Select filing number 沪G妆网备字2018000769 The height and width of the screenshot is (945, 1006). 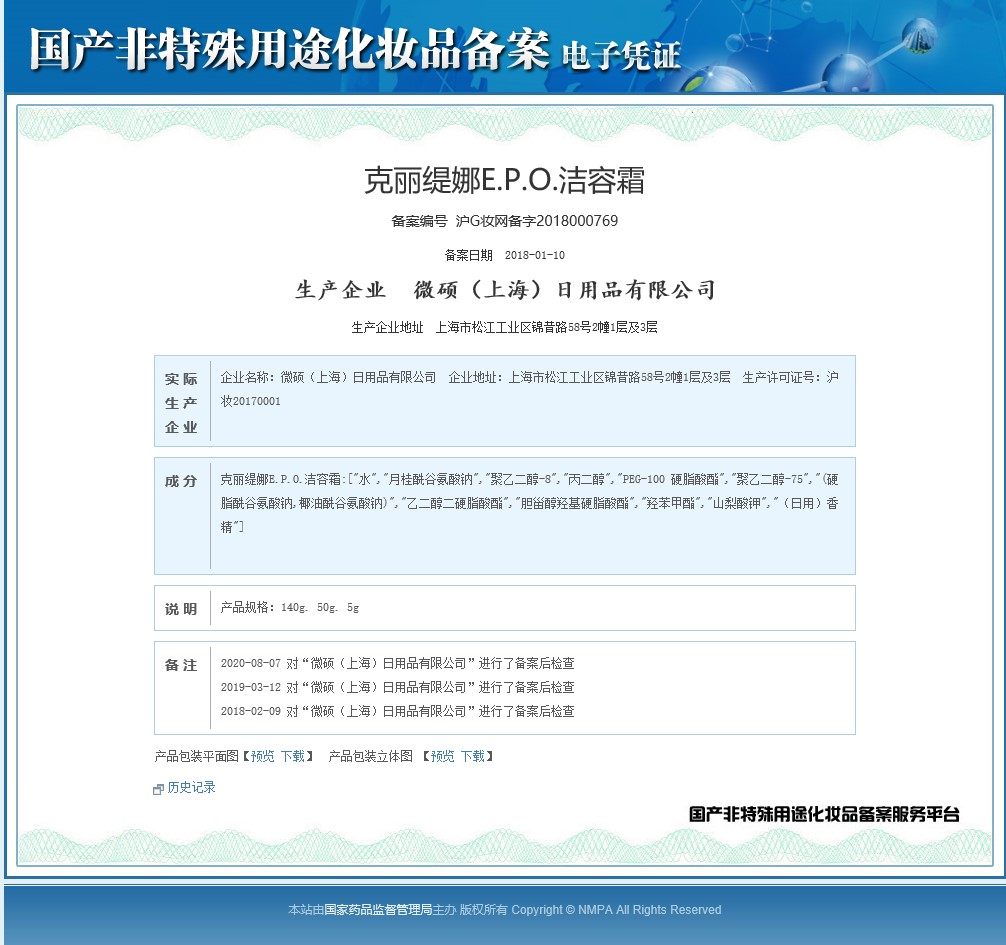(536, 221)
